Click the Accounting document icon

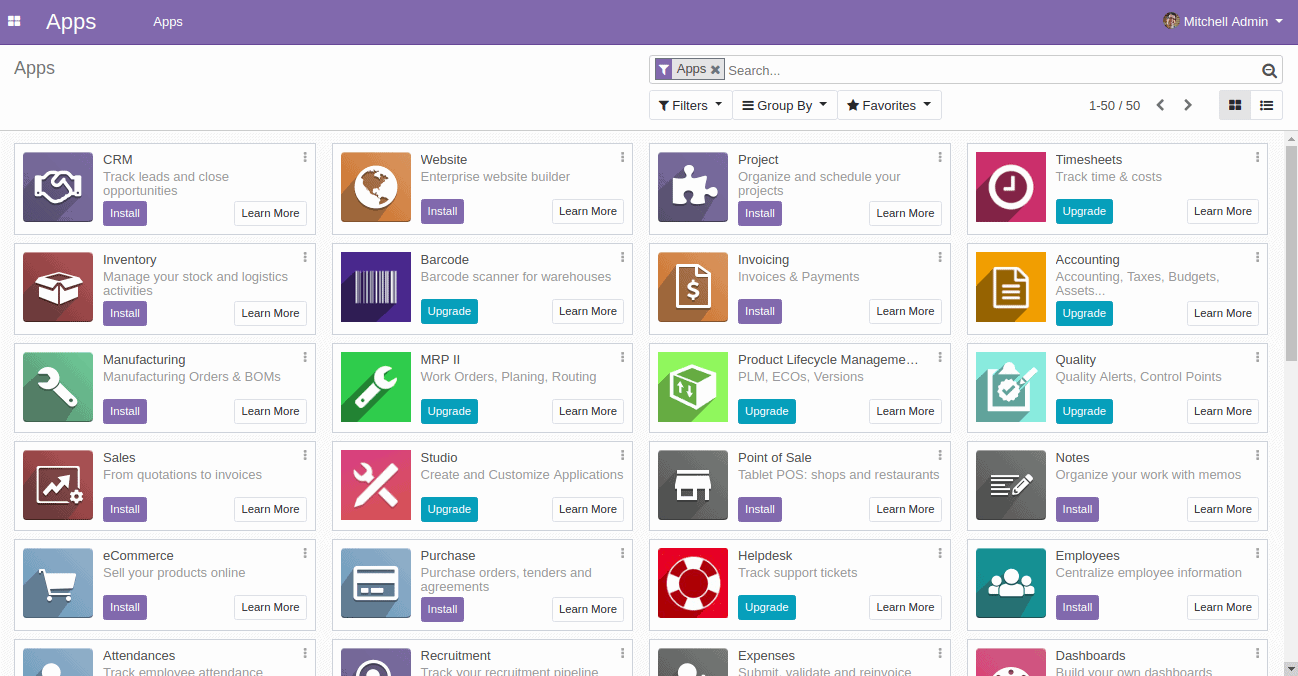[x=1010, y=287]
